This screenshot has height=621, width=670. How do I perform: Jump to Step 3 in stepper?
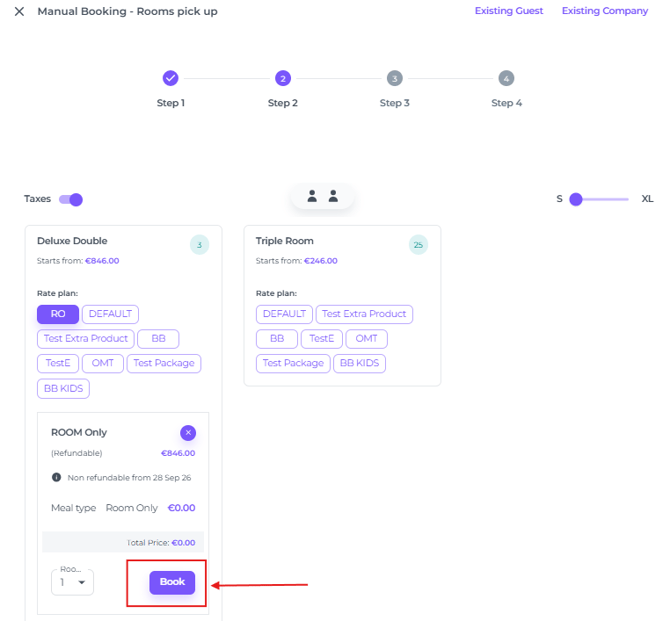(x=394, y=78)
